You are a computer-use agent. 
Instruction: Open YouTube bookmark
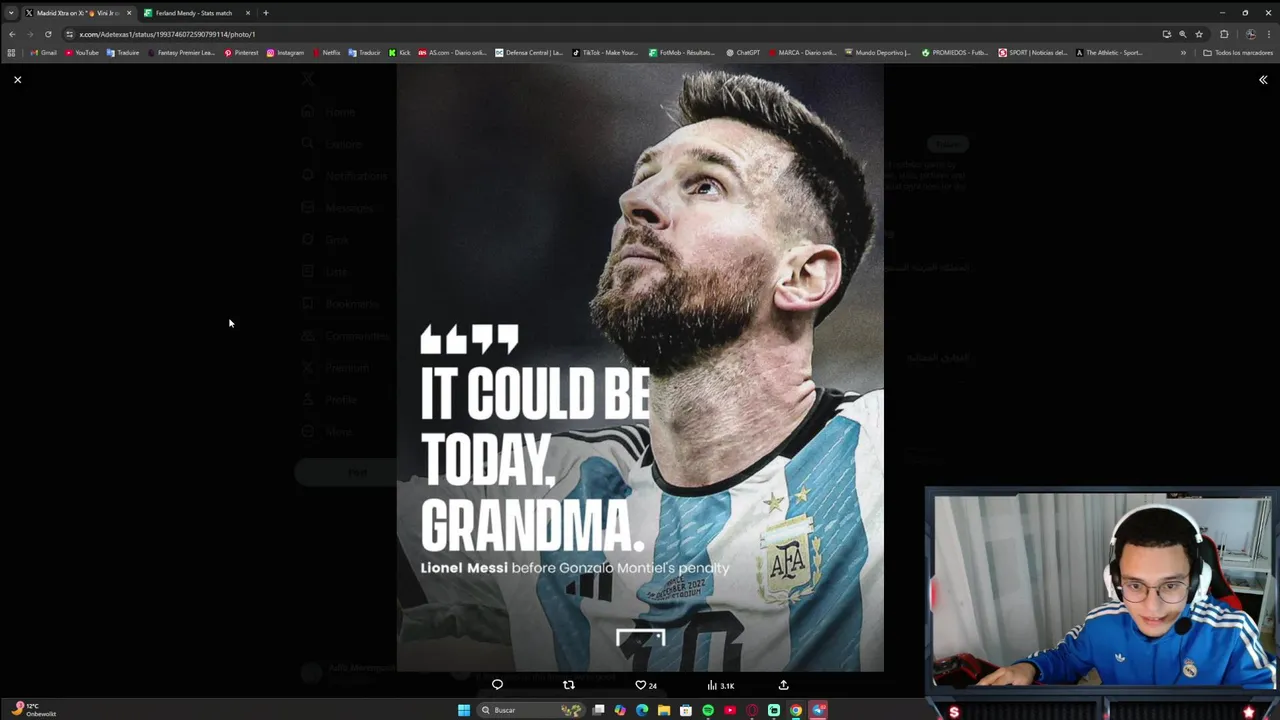pos(82,53)
